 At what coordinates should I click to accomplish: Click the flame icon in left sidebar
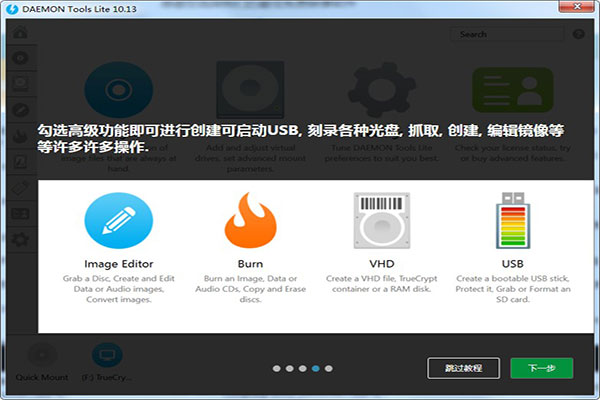[19, 135]
